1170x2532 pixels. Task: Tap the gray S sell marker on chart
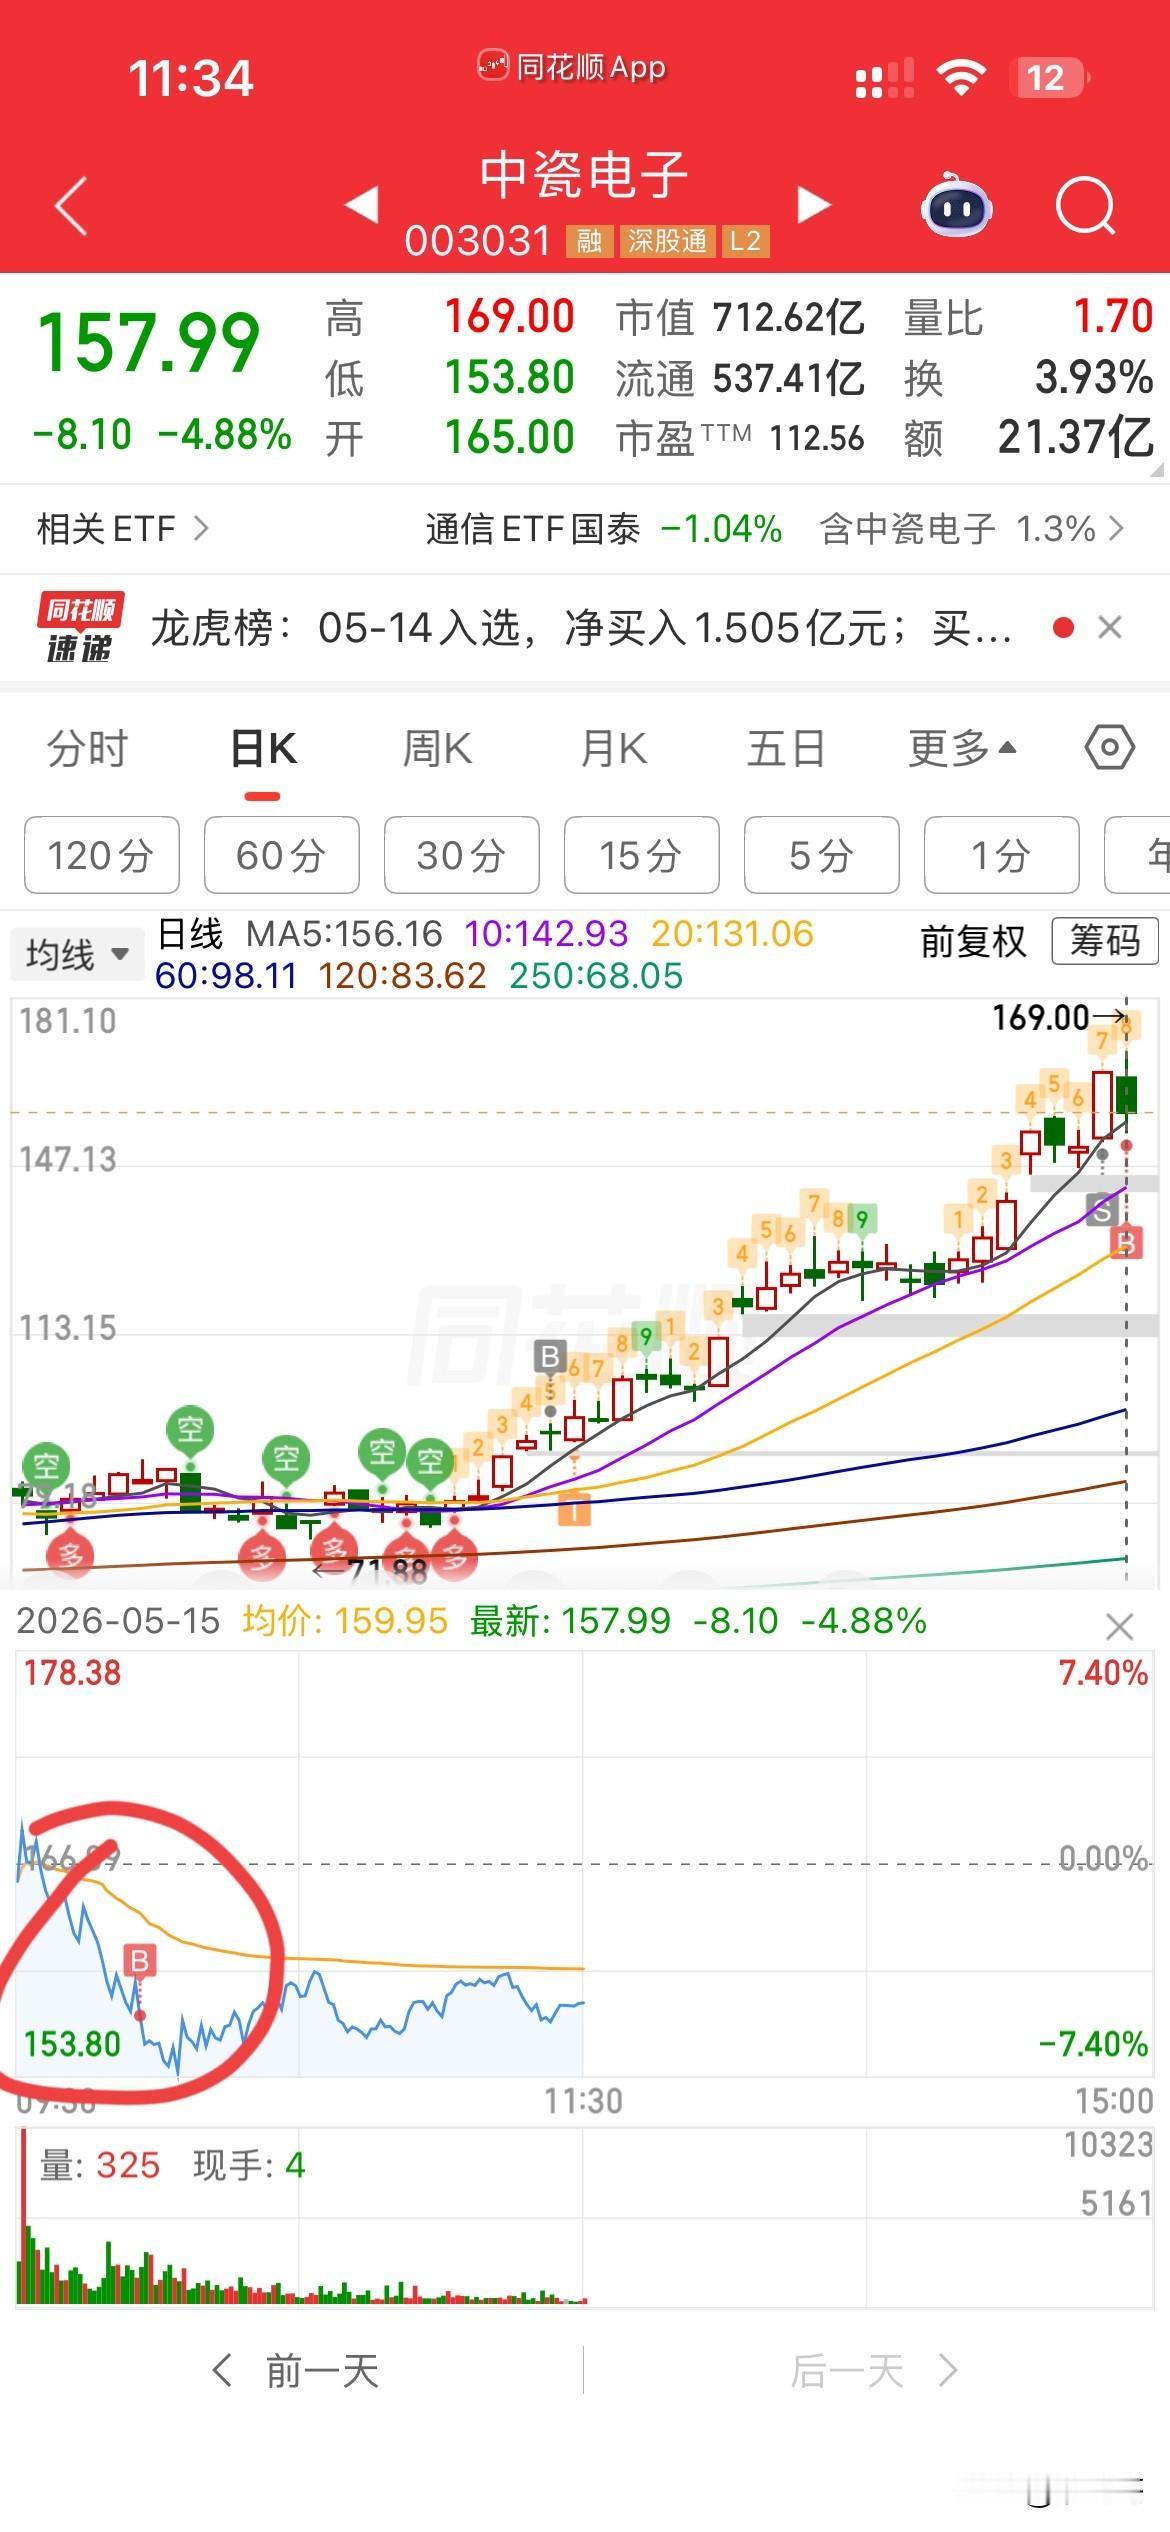[1101, 1211]
